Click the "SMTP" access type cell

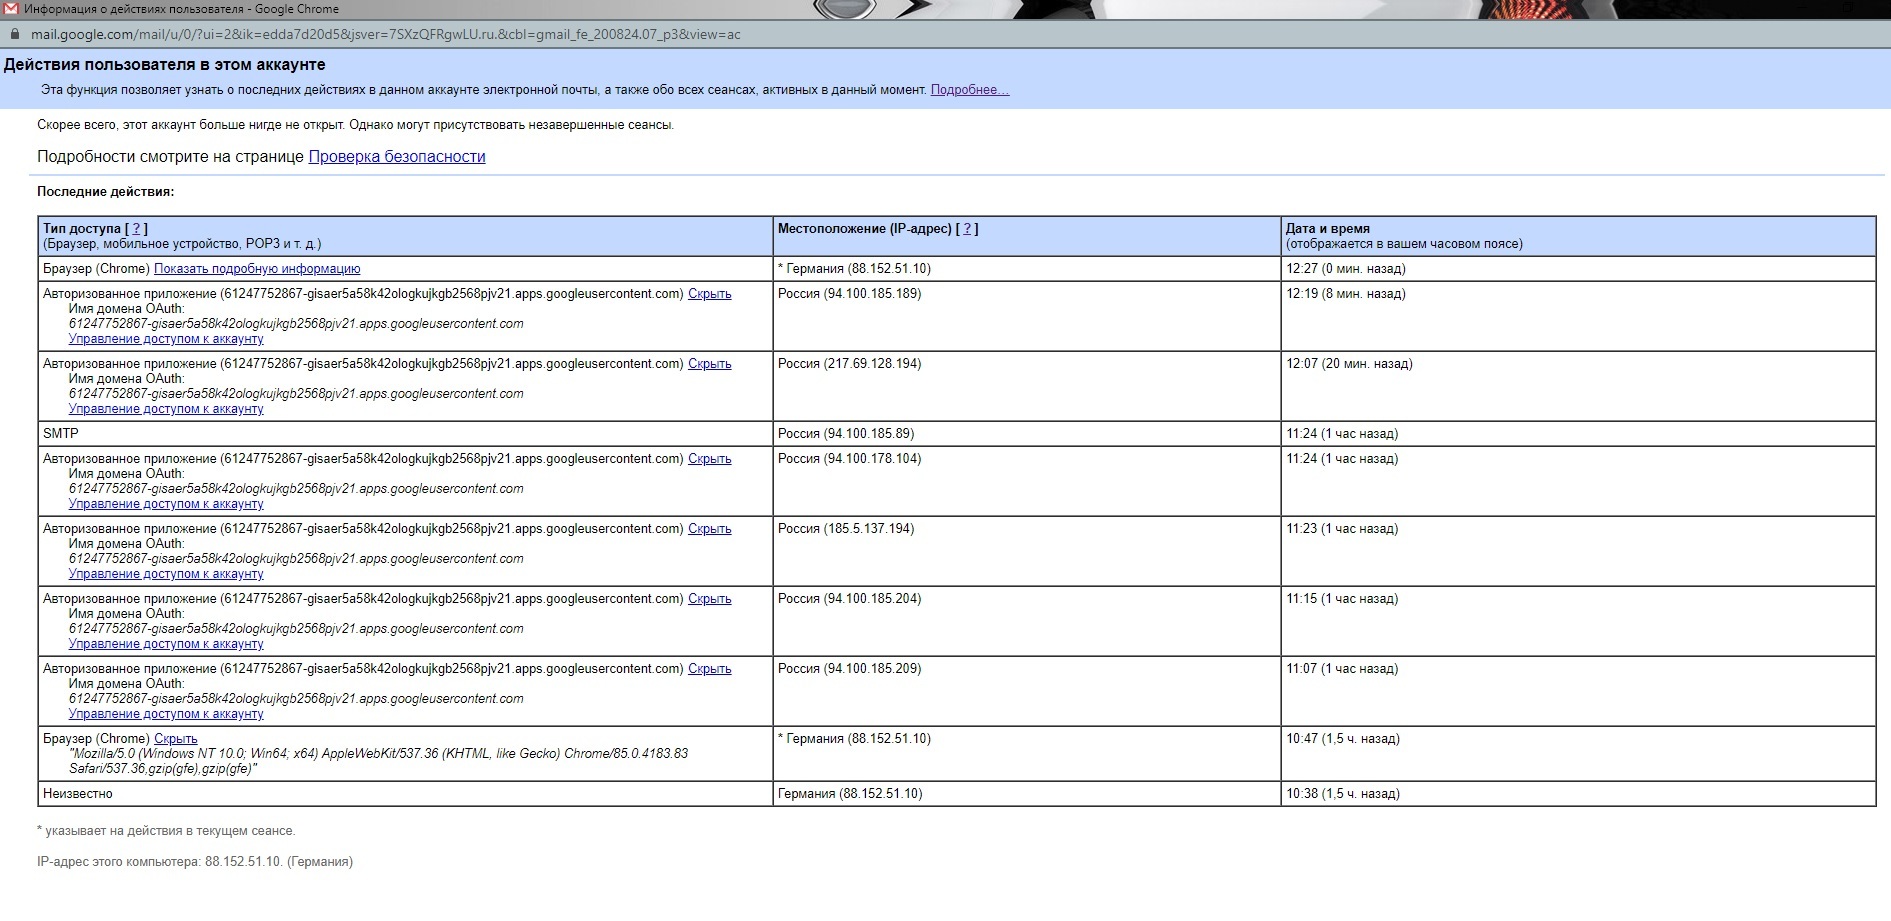click(x=405, y=434)
